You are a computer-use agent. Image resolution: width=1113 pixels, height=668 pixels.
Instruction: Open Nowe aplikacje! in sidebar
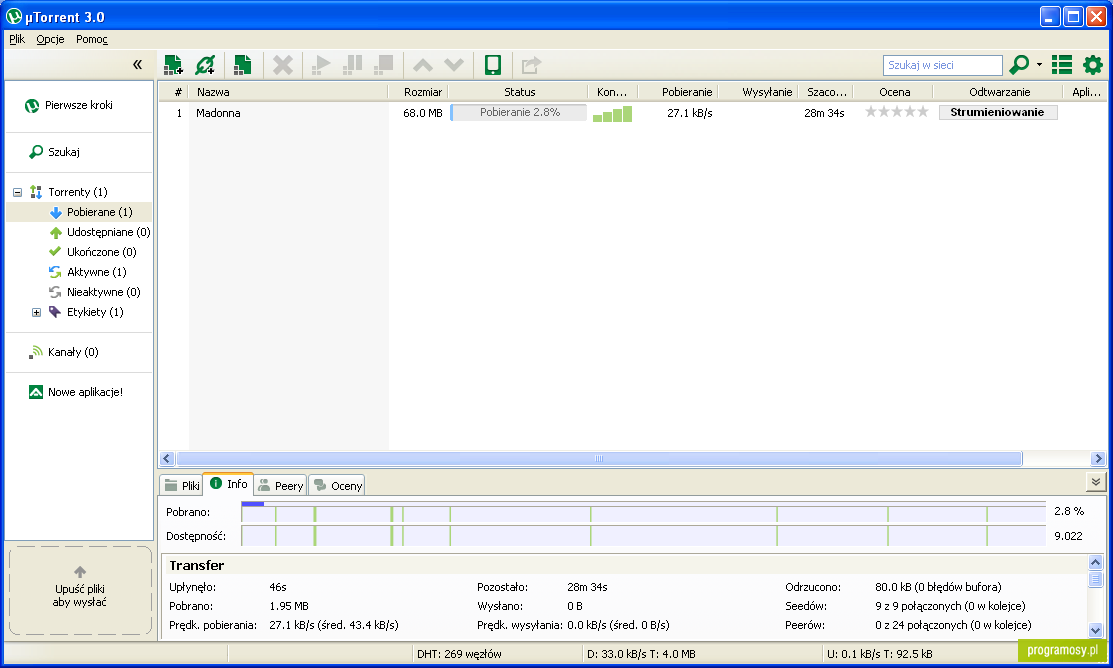pyautogui.click(x=84, y=392)
